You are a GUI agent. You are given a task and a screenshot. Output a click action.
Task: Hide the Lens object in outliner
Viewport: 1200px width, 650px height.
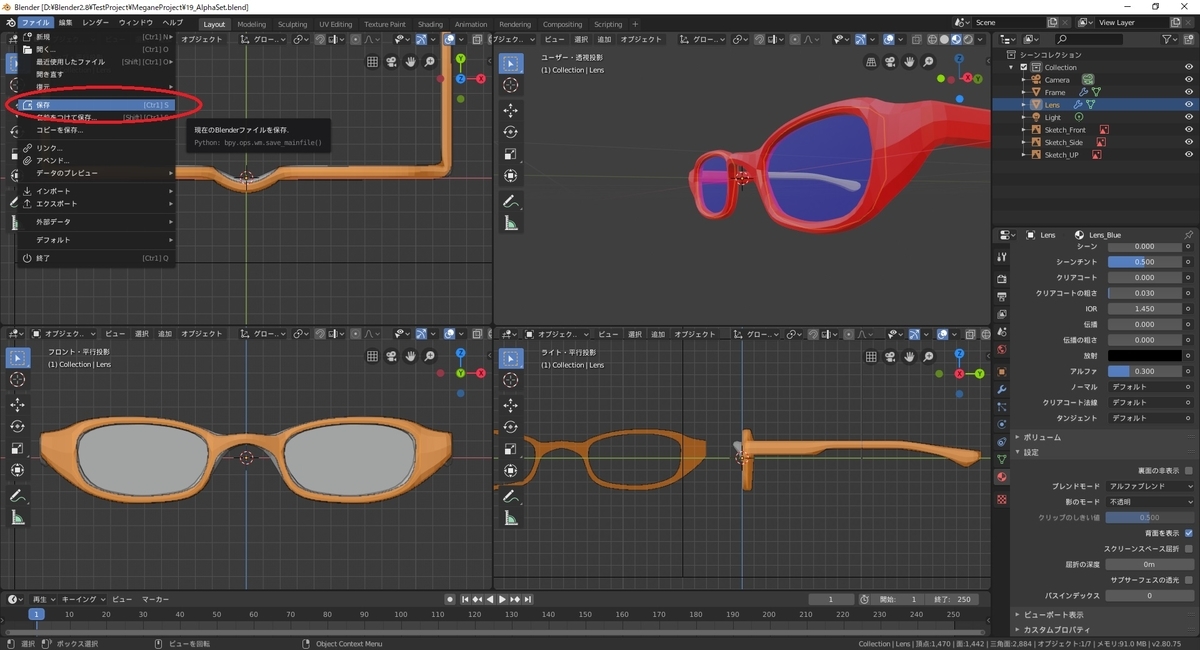[x=1189, y=105]
